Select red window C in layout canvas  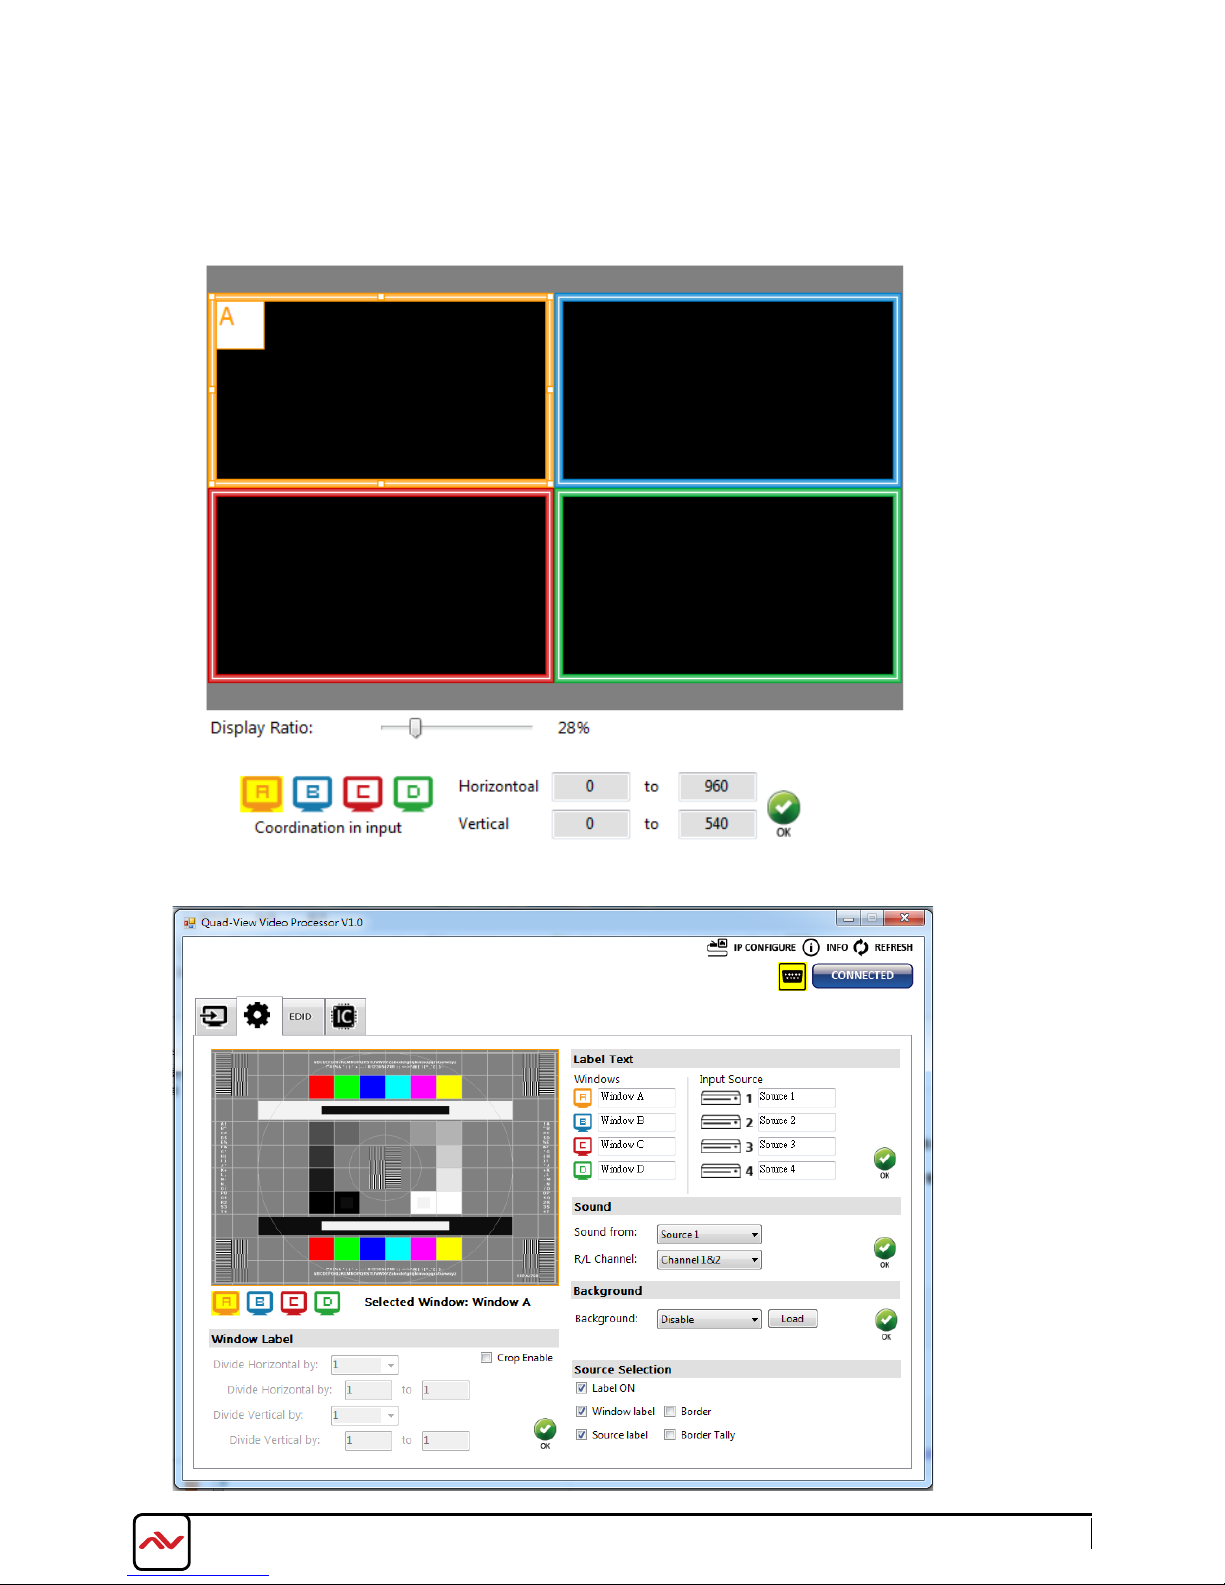coord(381,584)
